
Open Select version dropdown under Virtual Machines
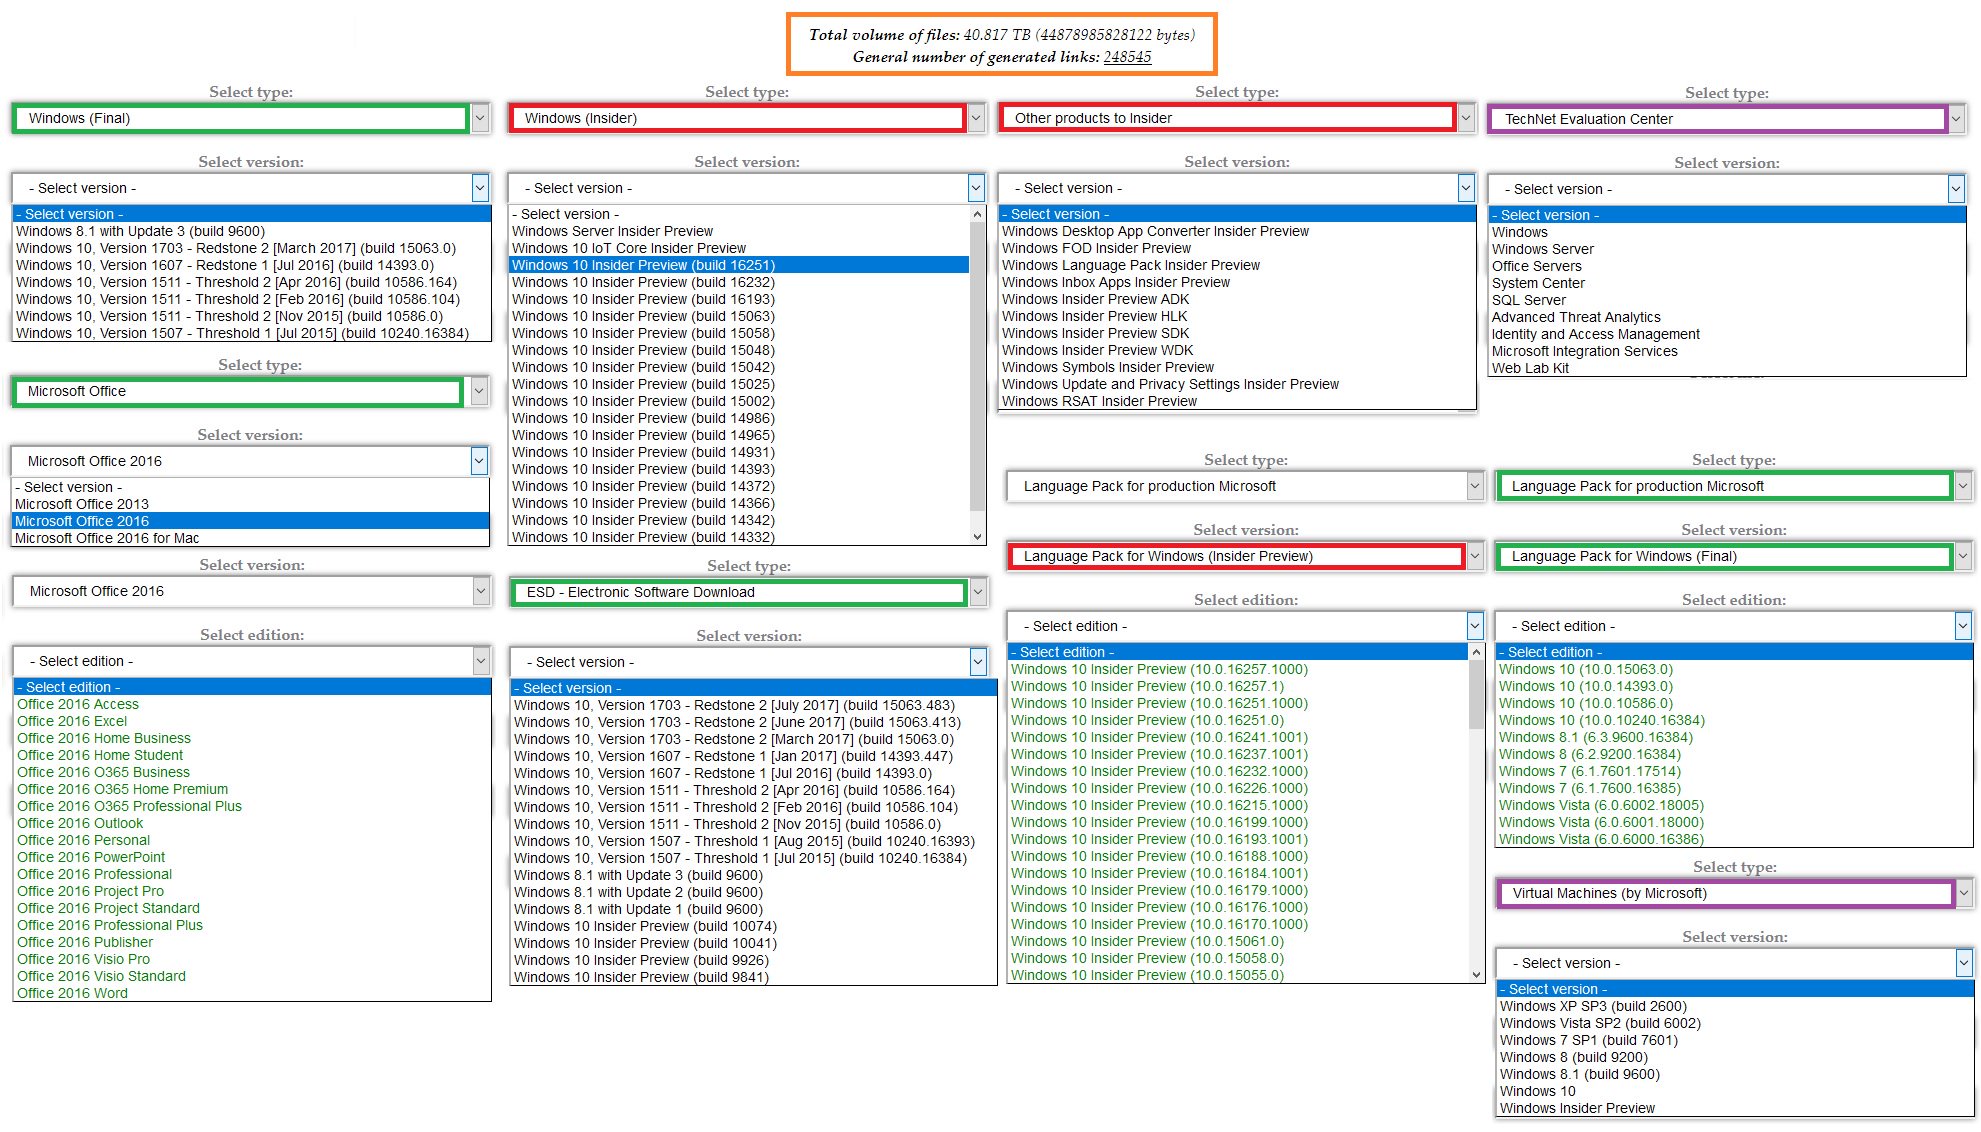tap(1735, 963)
